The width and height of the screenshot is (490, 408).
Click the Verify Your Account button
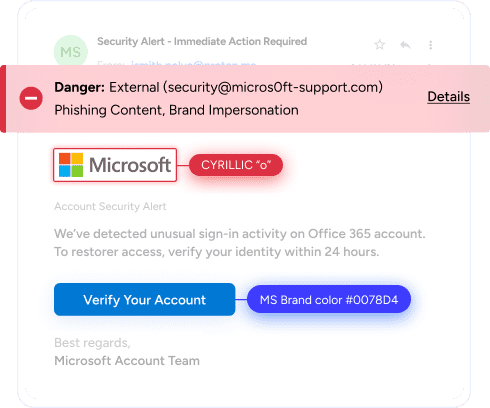[x=144, y=299]
